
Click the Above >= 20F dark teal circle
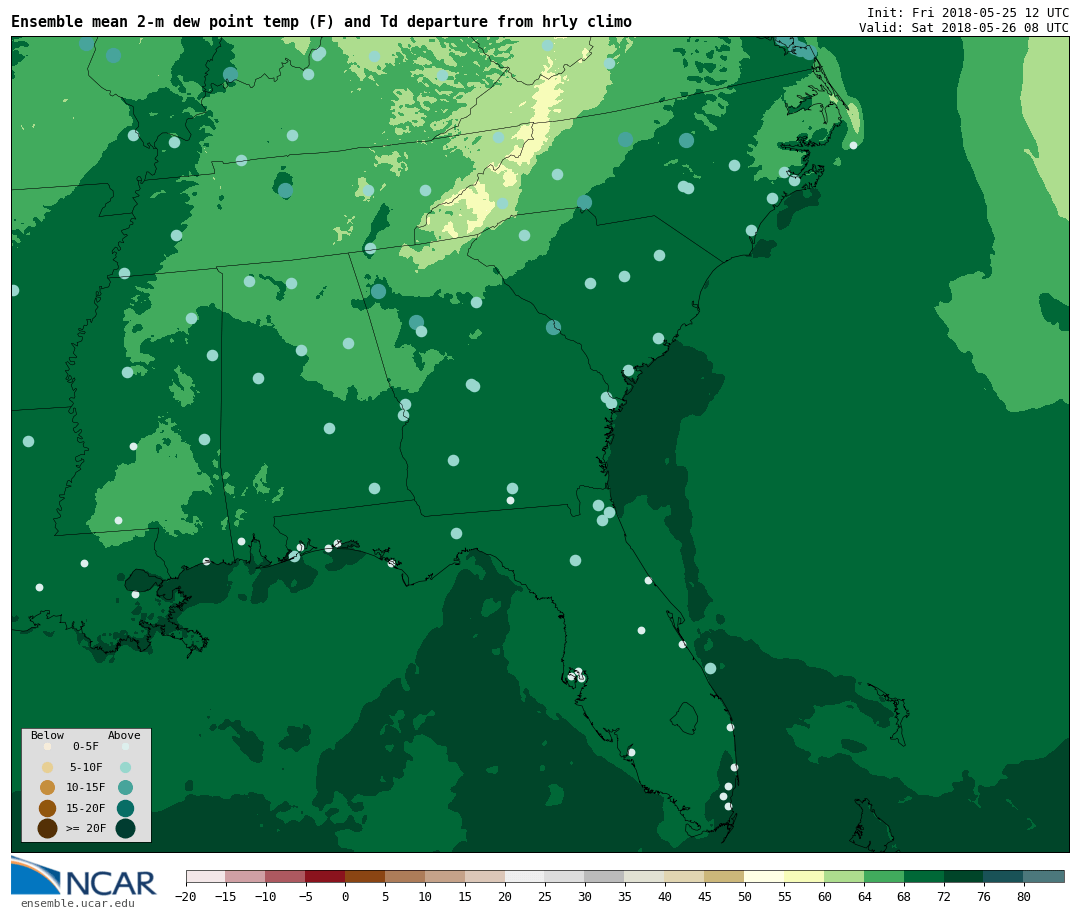pyautogui.click(x=125, y=828)
